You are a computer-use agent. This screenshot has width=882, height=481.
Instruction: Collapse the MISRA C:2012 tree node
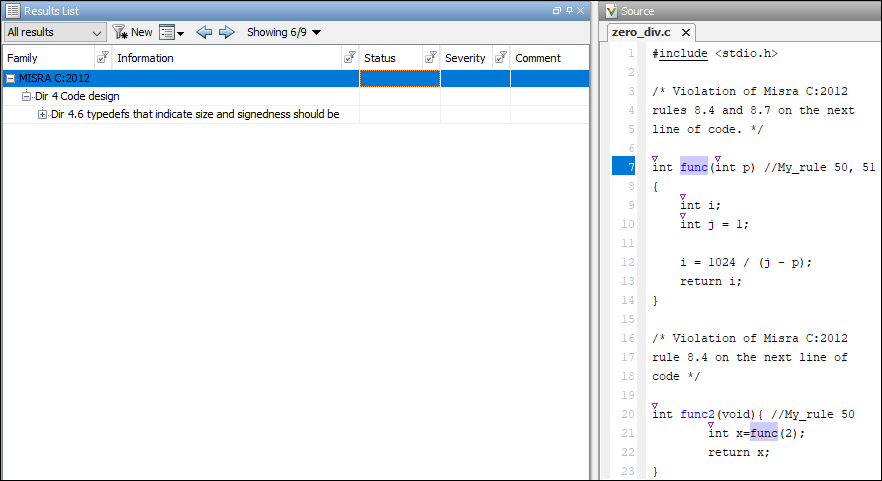pyautogui.click(x=10, y=78)
